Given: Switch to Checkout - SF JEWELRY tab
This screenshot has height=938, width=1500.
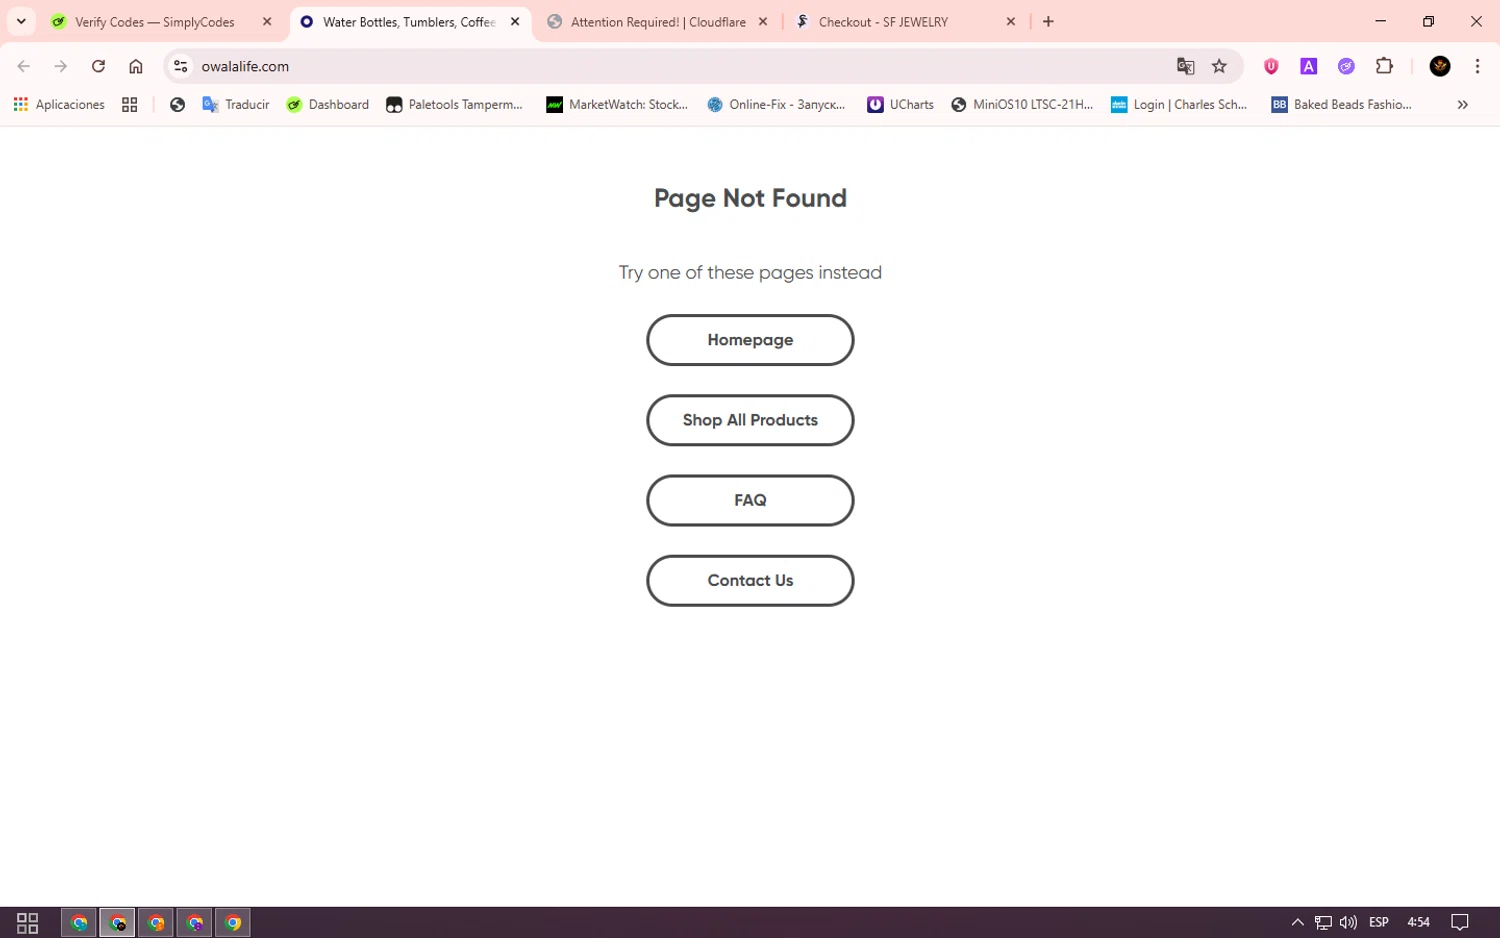Looking at the screenshot, I should click(x=883, y=22).
